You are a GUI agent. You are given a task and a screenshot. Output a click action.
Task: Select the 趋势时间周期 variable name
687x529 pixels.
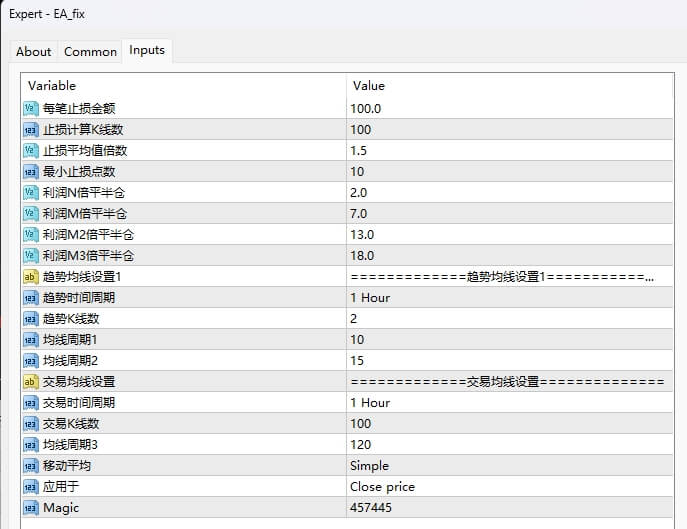pos(79,298)
